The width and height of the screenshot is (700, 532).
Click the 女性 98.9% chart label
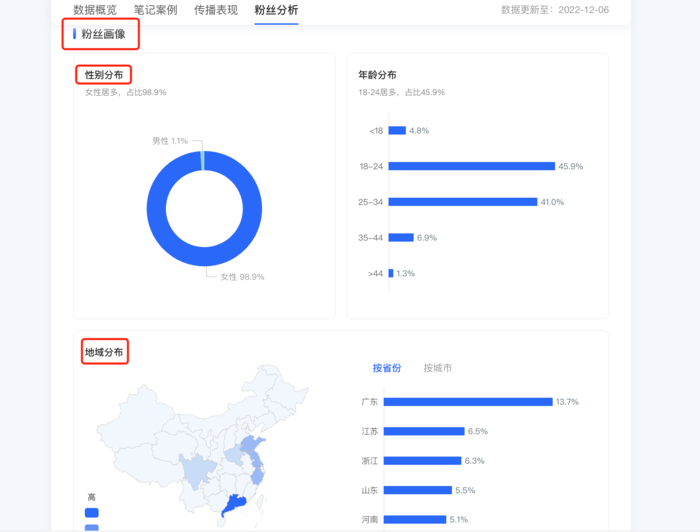[242, 277]
